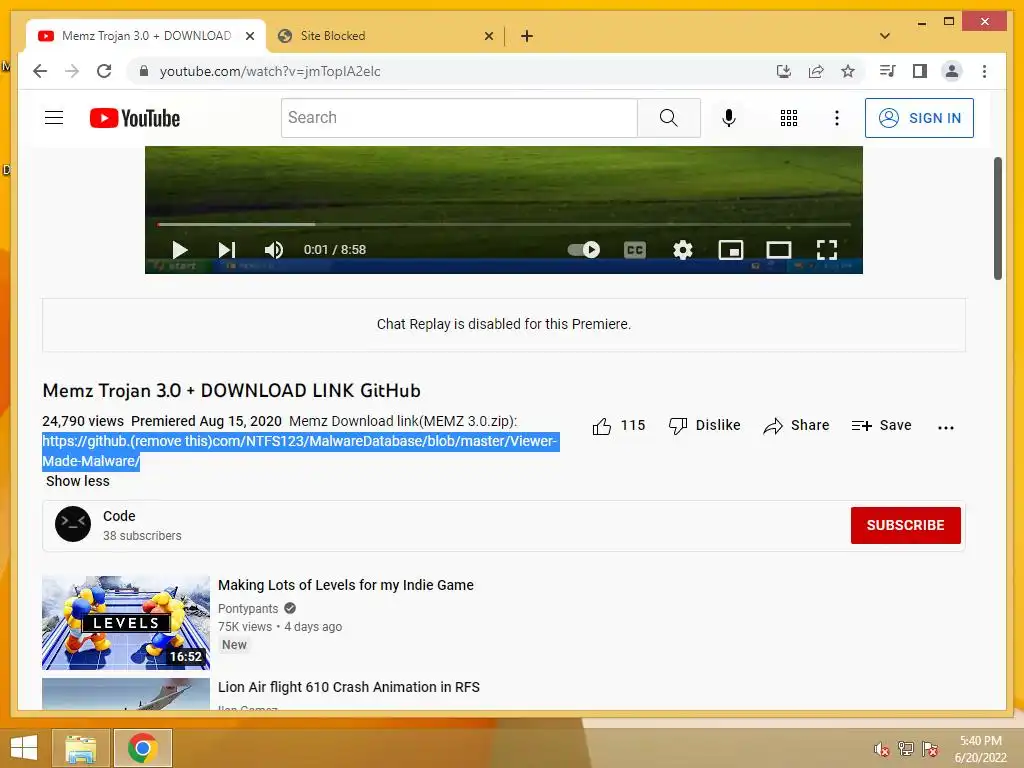Subscribe to the Code channel
This screenshot has width=1024, height=768.
(905, 525)
